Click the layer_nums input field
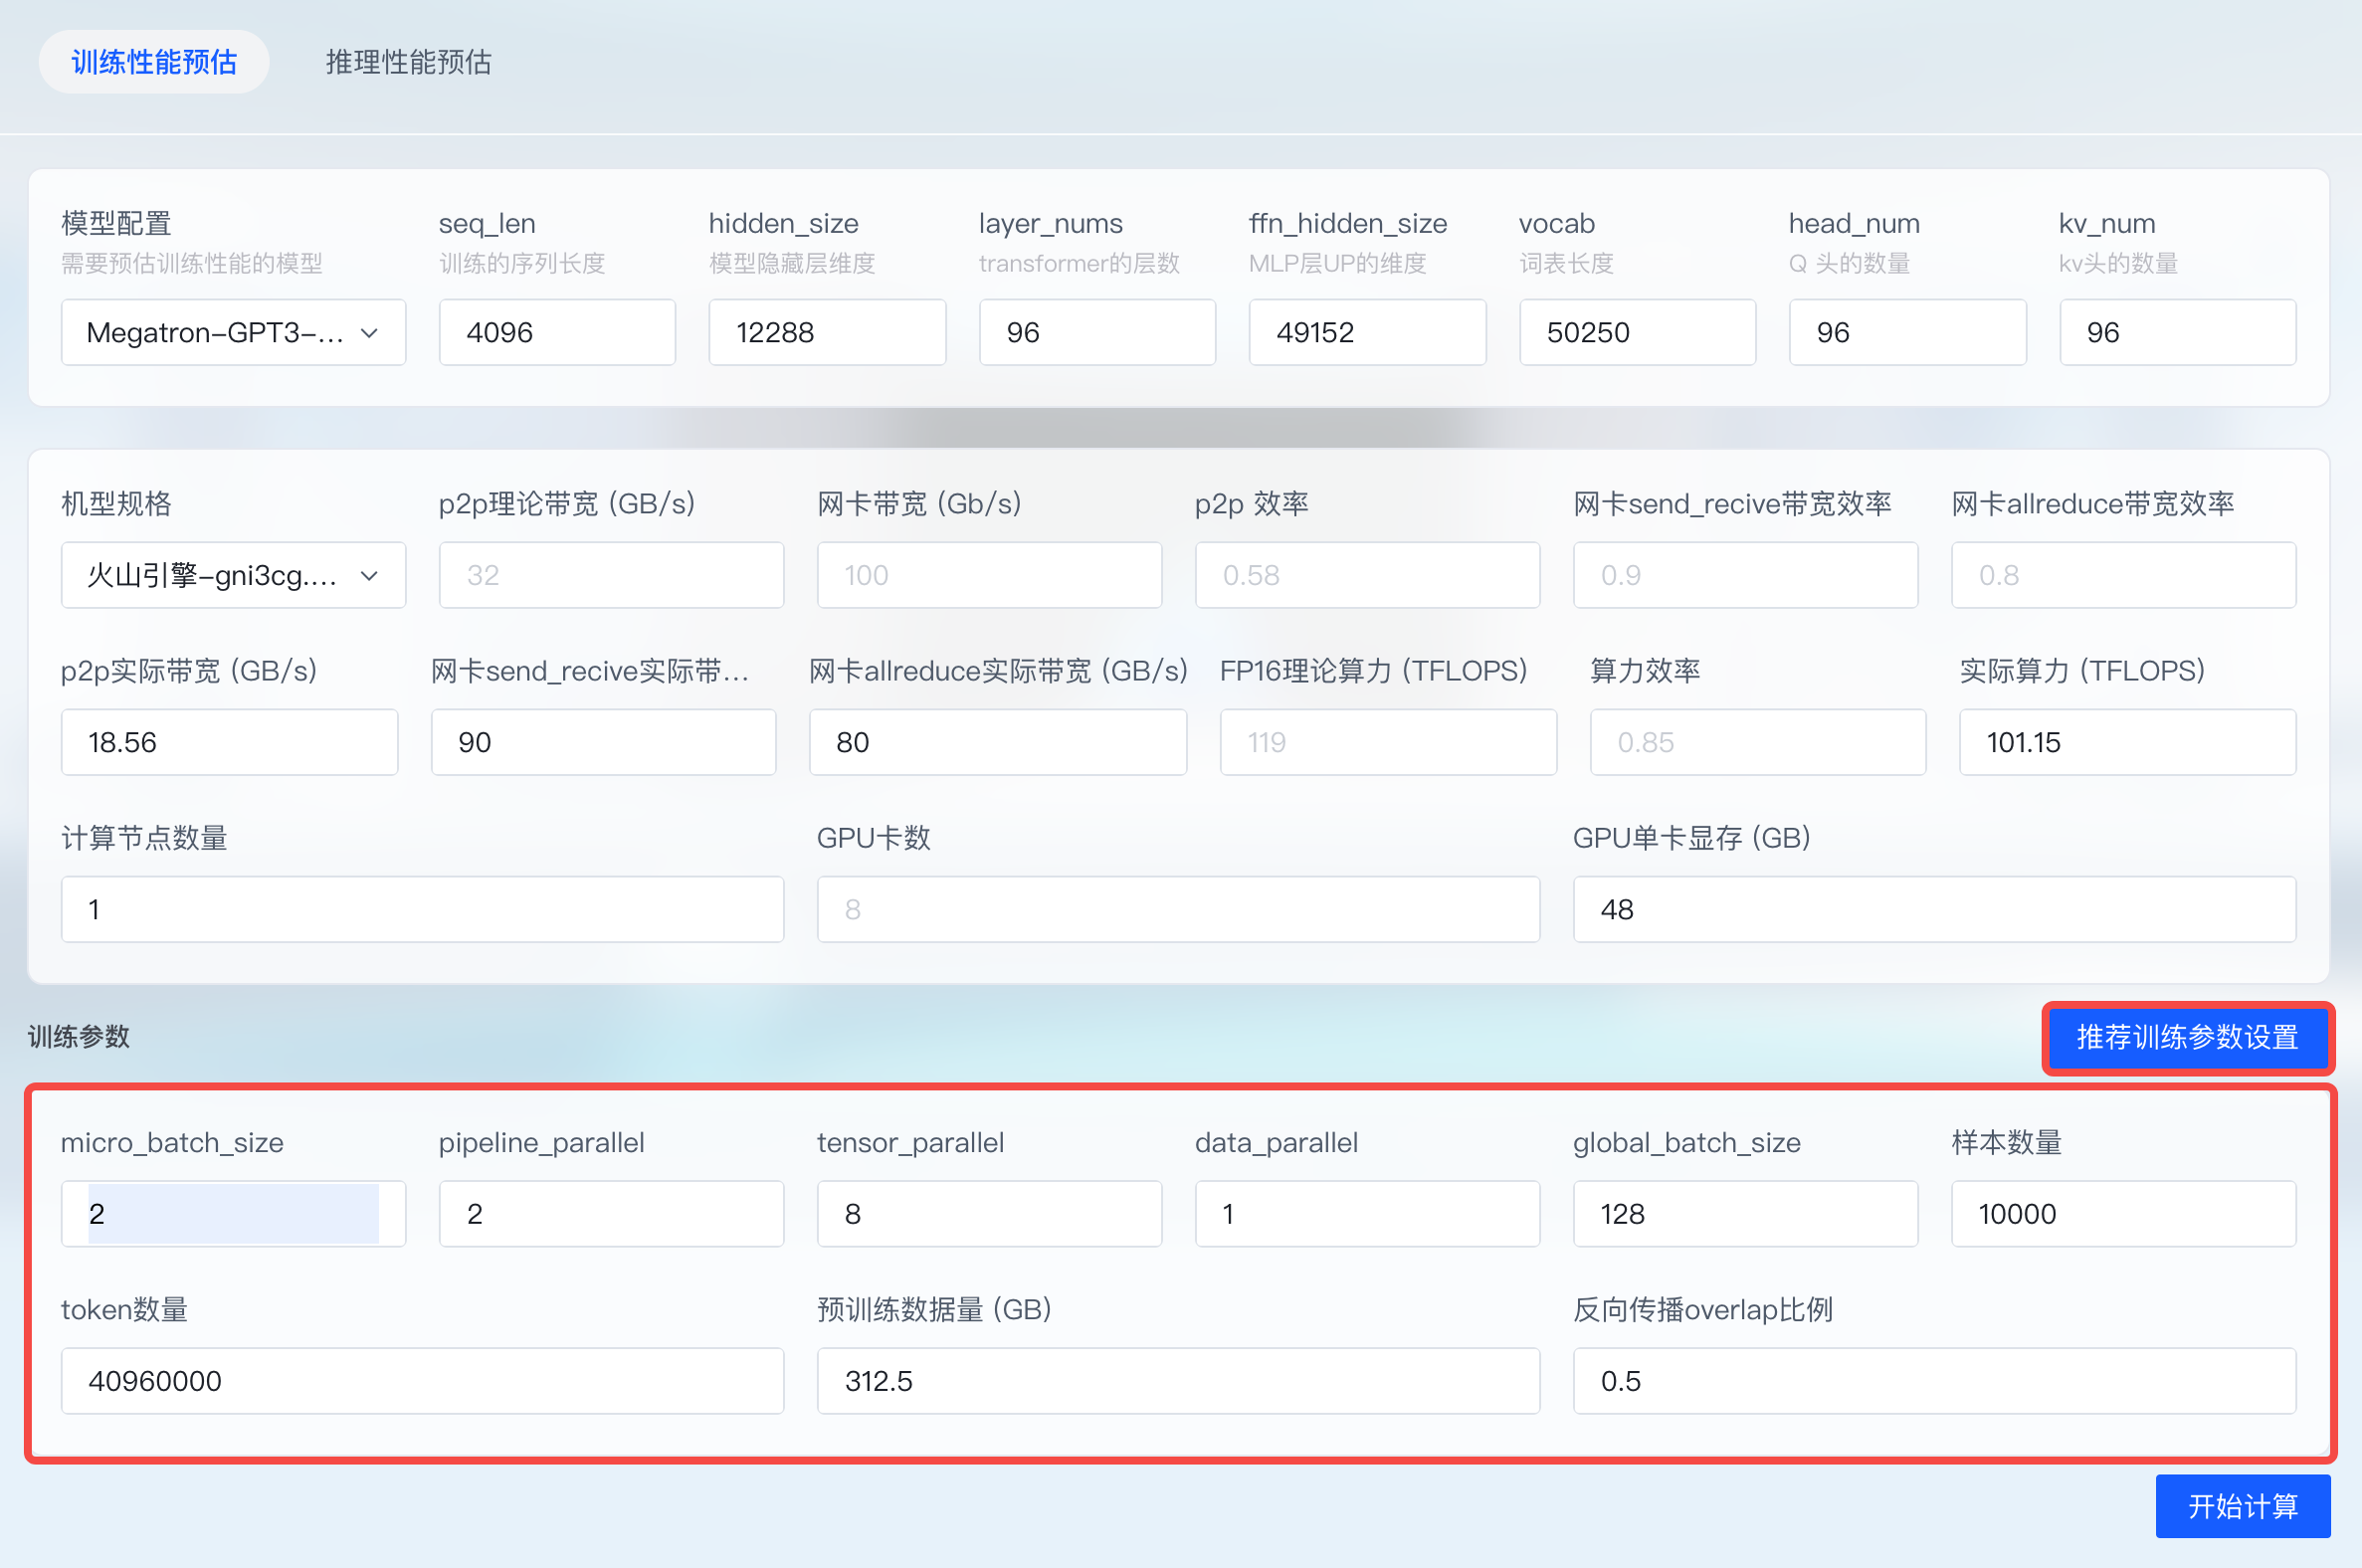This screenshot has height=1568, width=2362. coord(1097,332)
